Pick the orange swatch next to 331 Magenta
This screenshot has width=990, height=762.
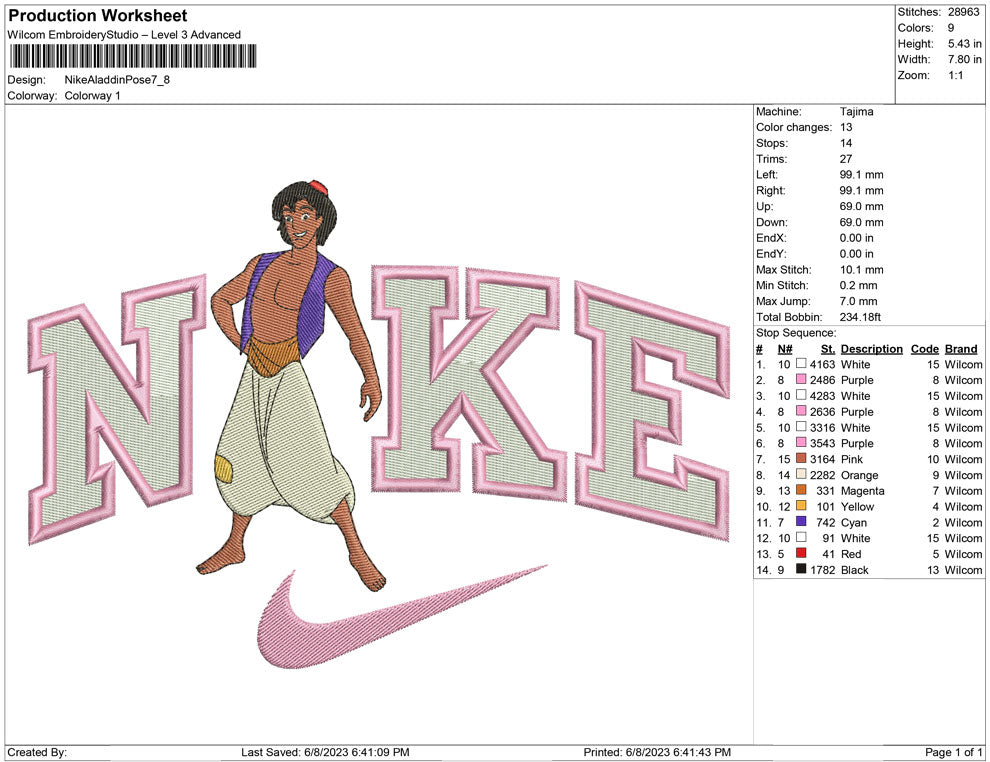pos(801,490)
